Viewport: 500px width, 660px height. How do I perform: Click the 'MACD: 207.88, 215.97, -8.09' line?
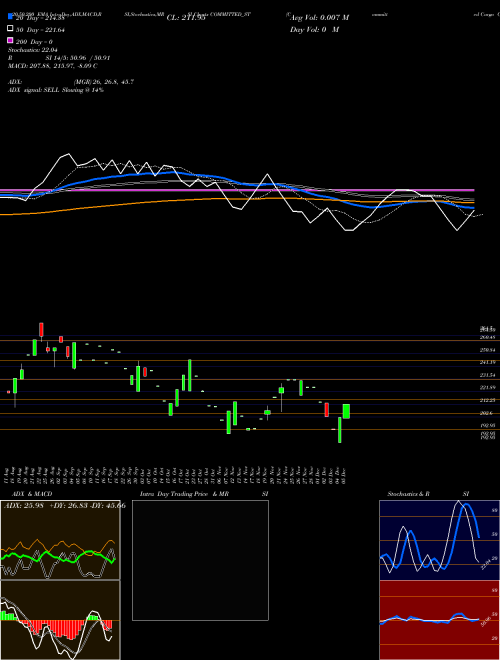coord(53,66)
